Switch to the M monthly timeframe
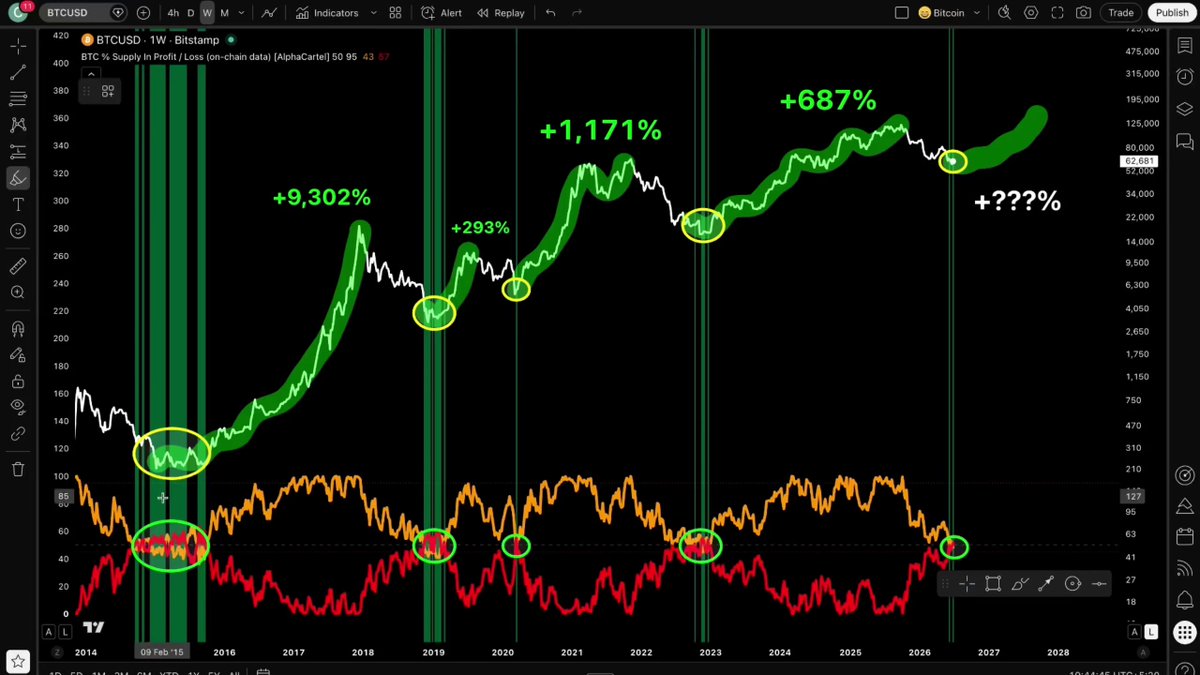1200x675 pixels. click(x=224, y=13)
